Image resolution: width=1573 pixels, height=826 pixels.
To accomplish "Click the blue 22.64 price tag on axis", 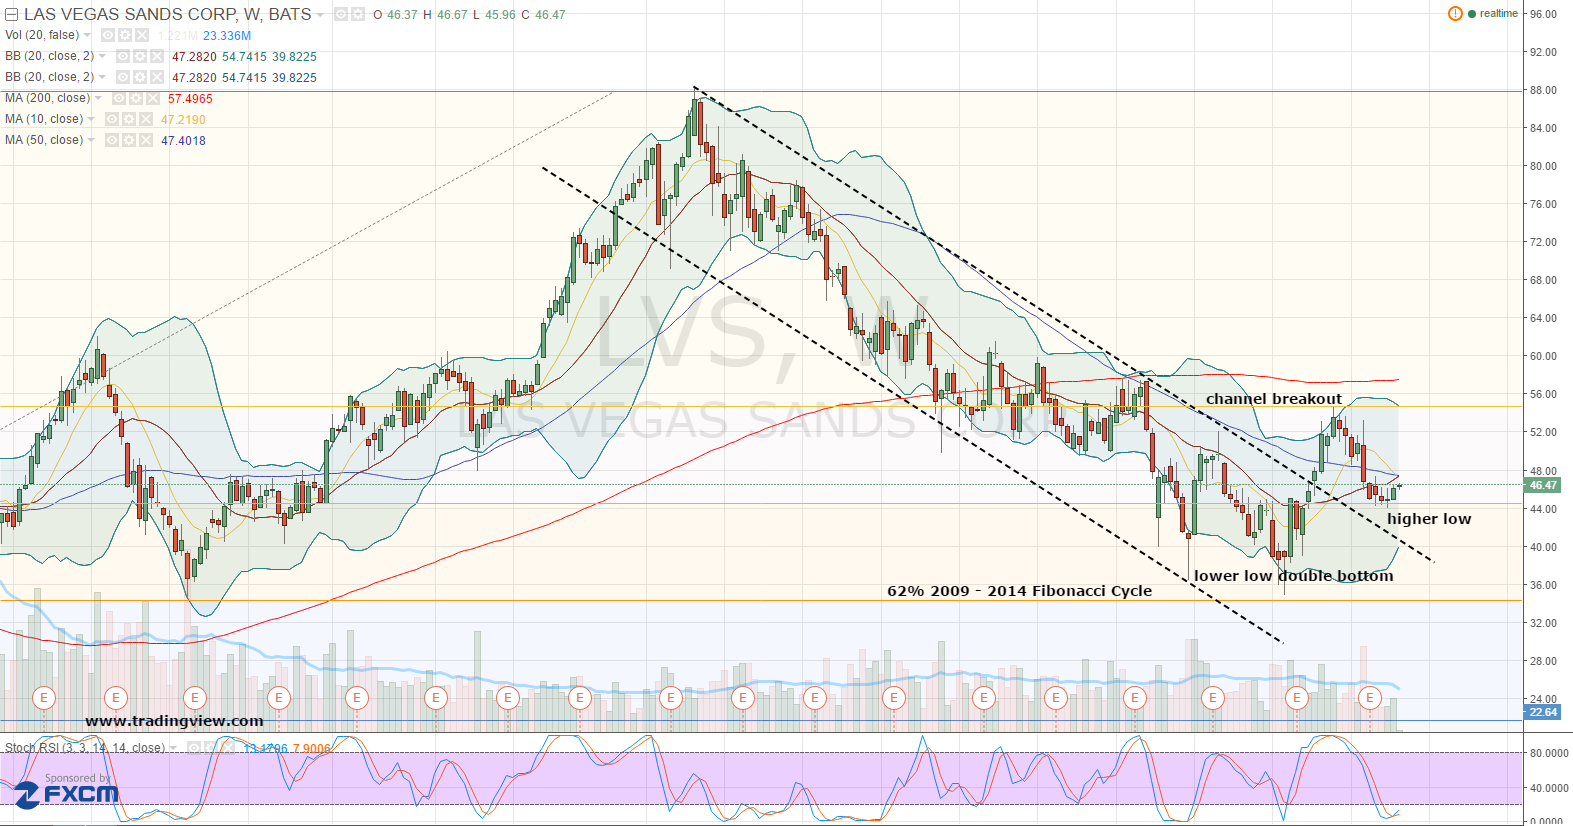I will pos(1542,713).
